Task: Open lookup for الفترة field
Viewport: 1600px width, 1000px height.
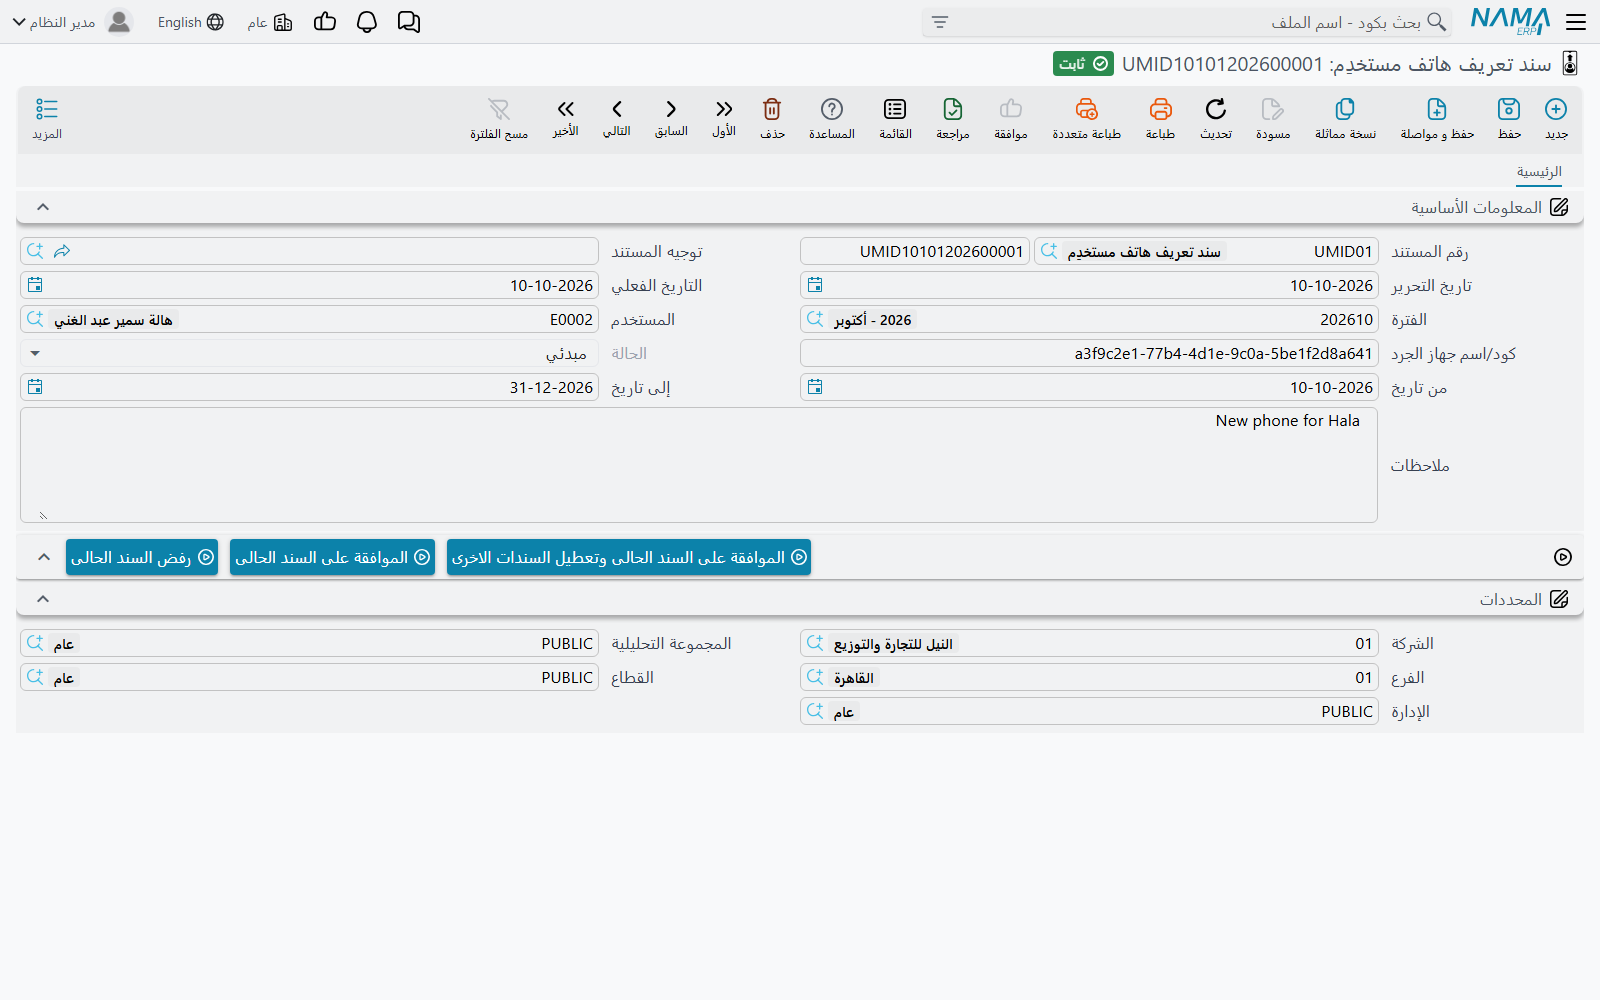Action: (x=815, y=319)
